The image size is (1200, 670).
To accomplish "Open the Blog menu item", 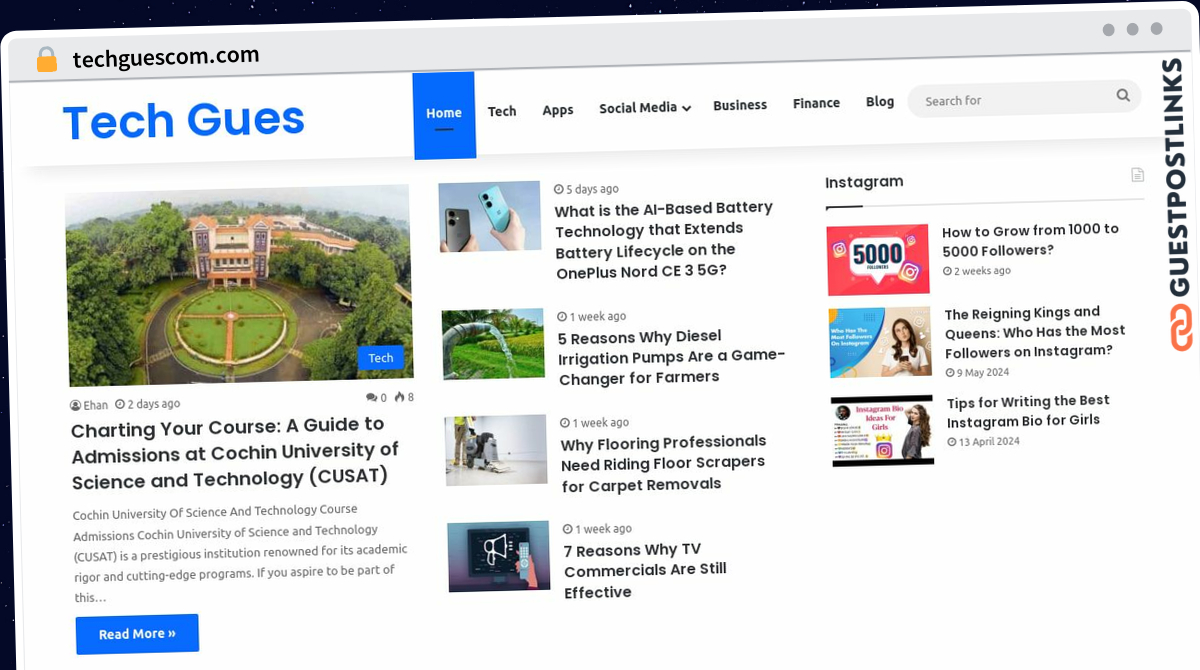I will (x=880, y=101).
